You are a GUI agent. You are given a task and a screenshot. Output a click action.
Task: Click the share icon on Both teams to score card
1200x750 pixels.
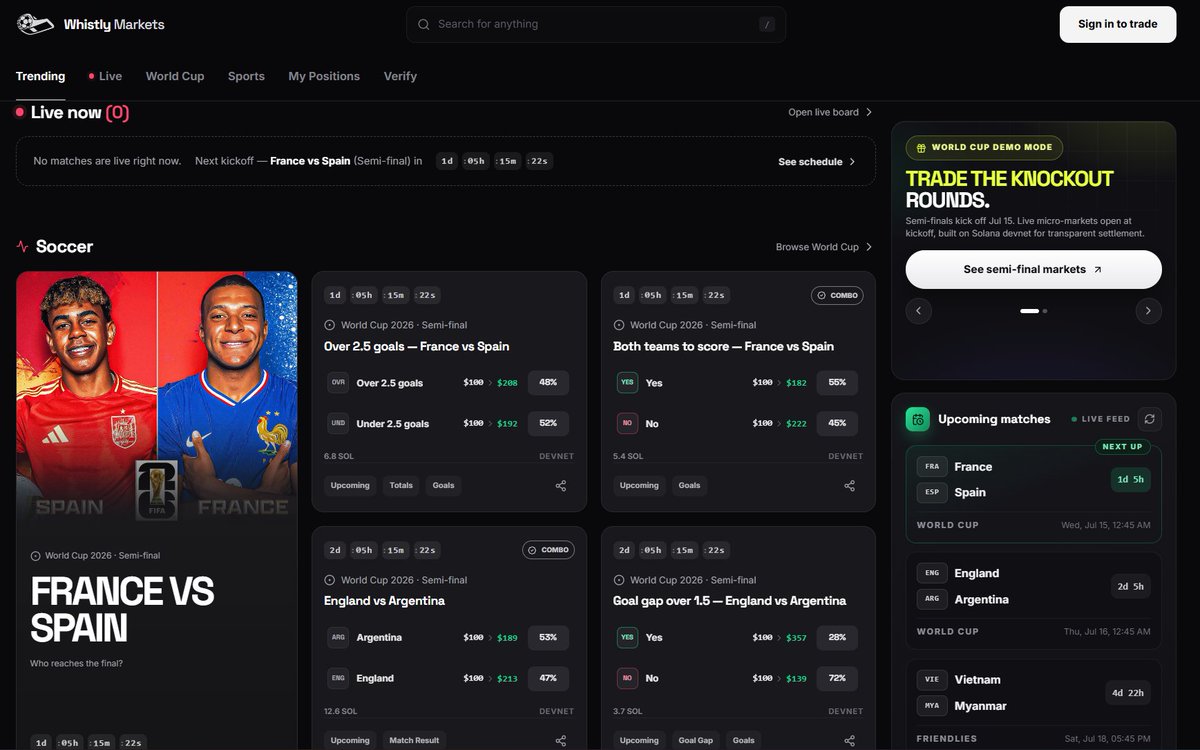[850, 486]
